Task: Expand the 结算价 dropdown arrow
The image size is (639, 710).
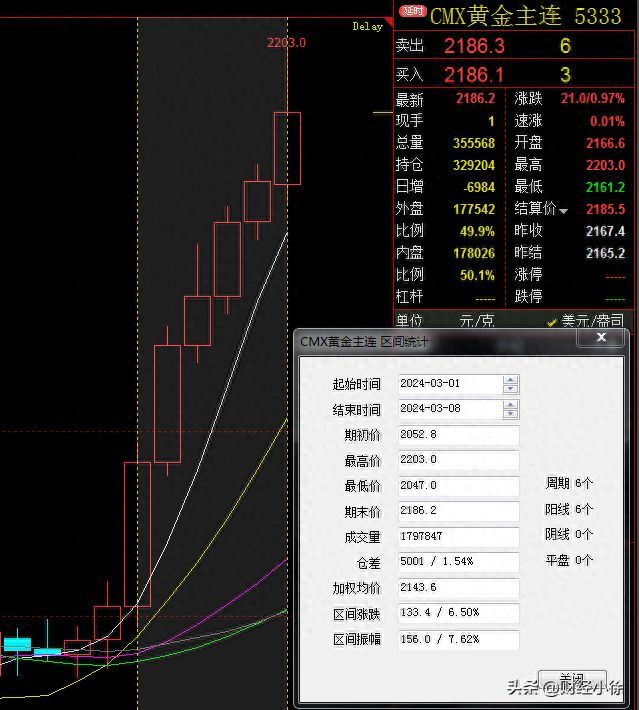Action: (563, 211)
